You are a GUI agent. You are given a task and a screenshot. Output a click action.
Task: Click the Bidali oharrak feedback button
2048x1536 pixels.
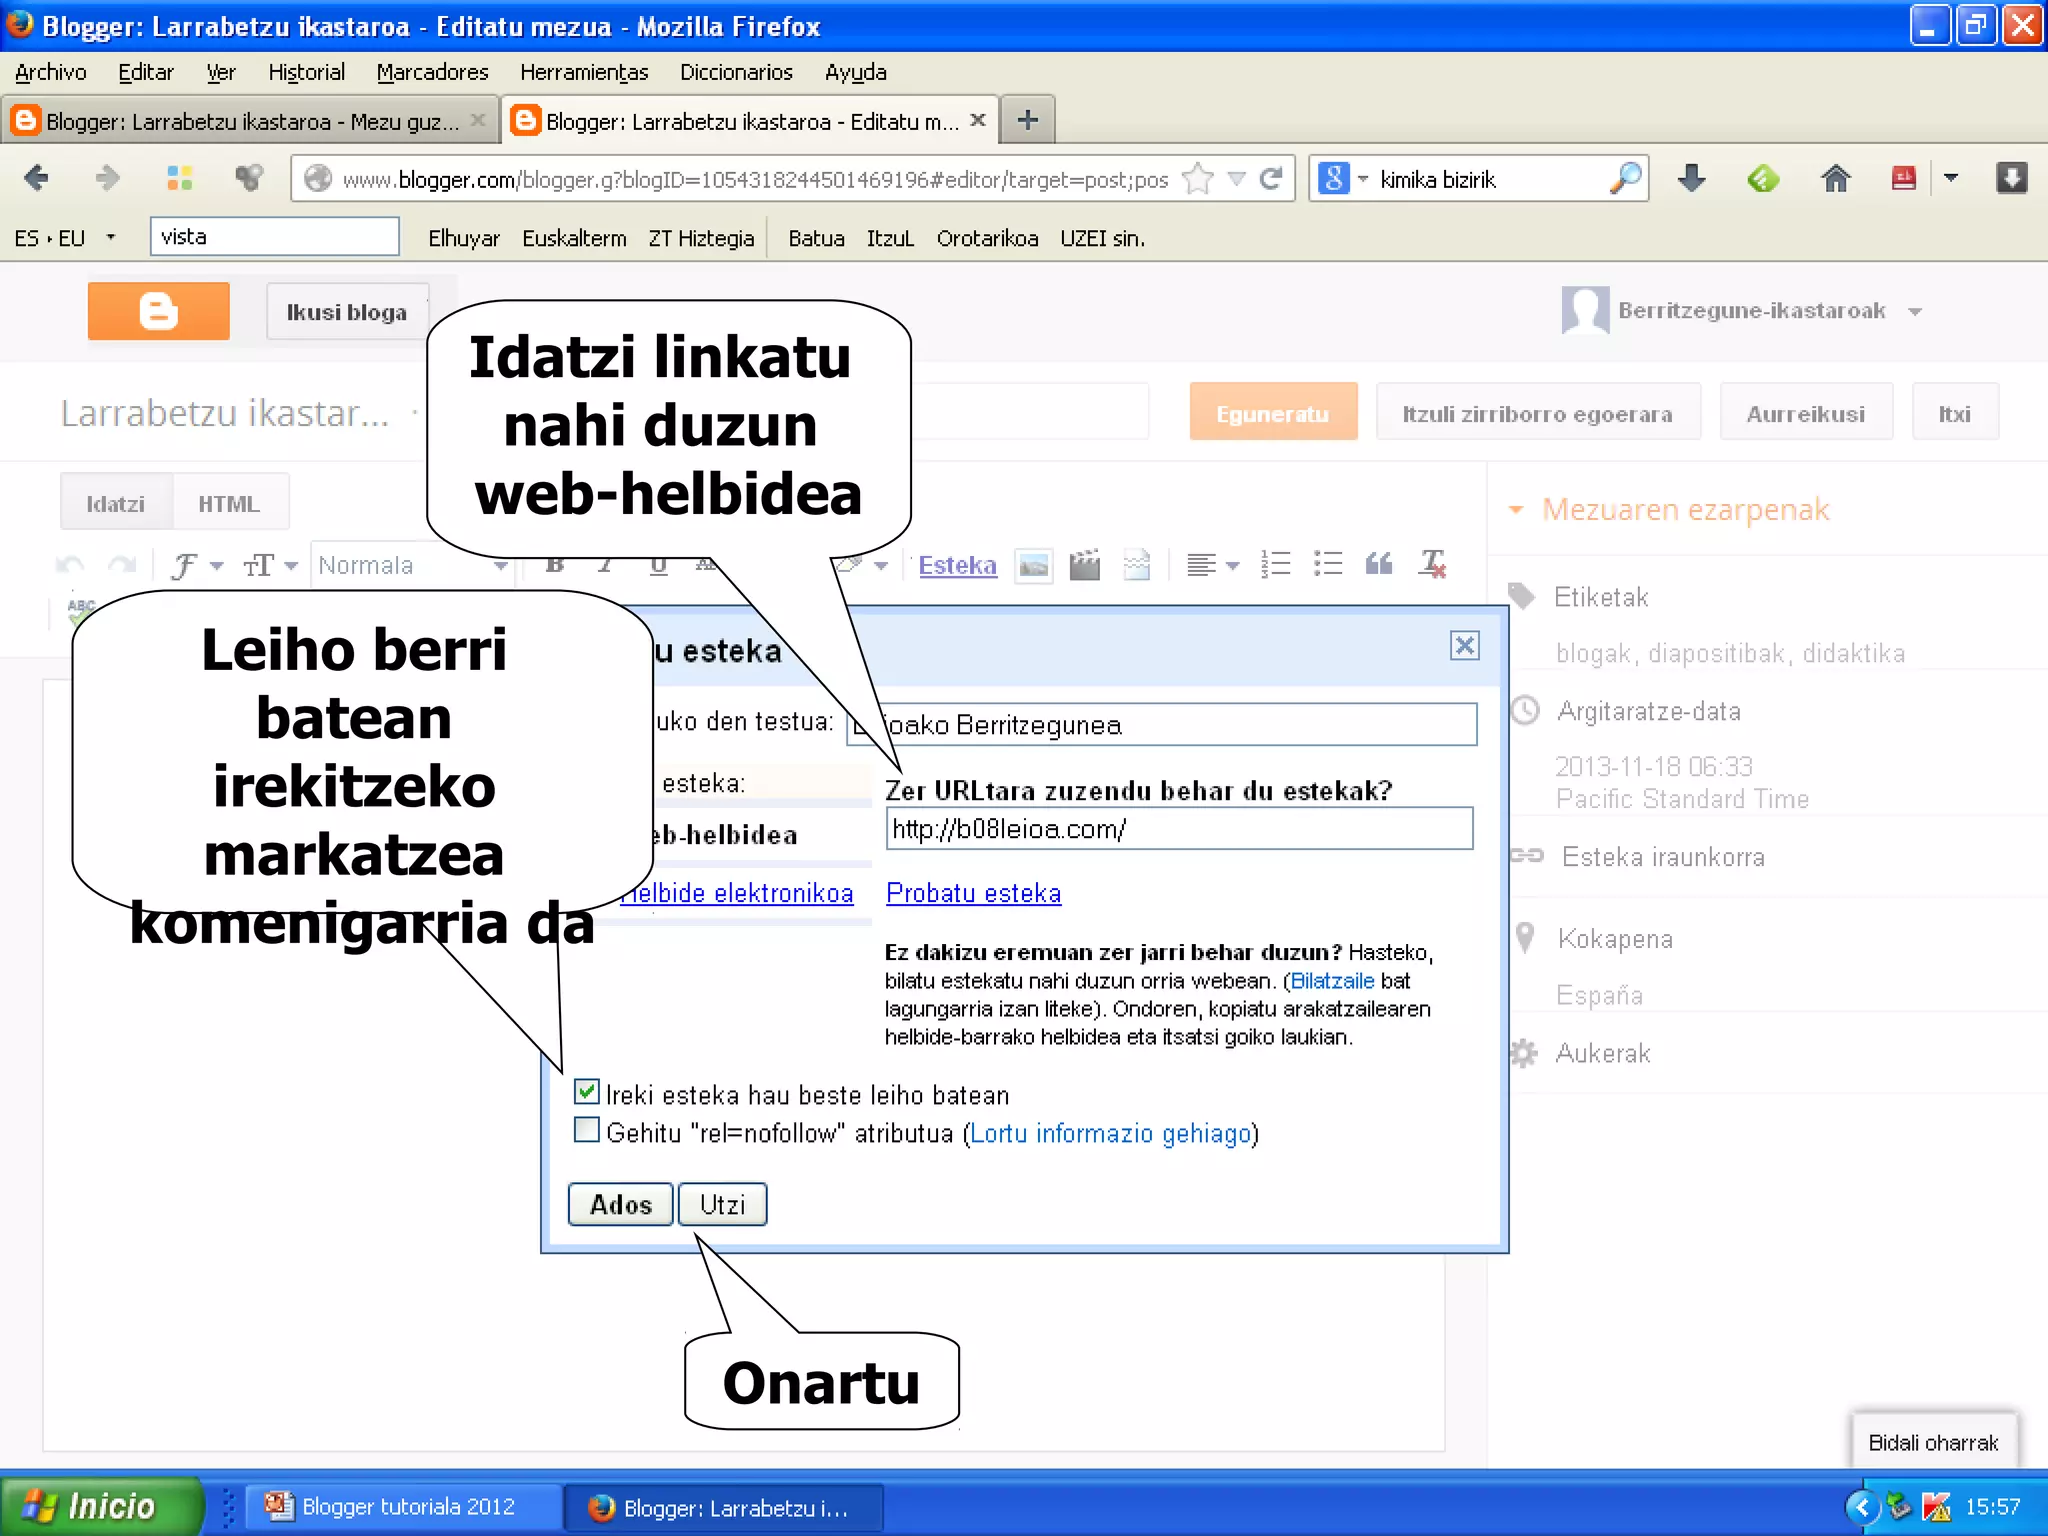point(1933,1443)
